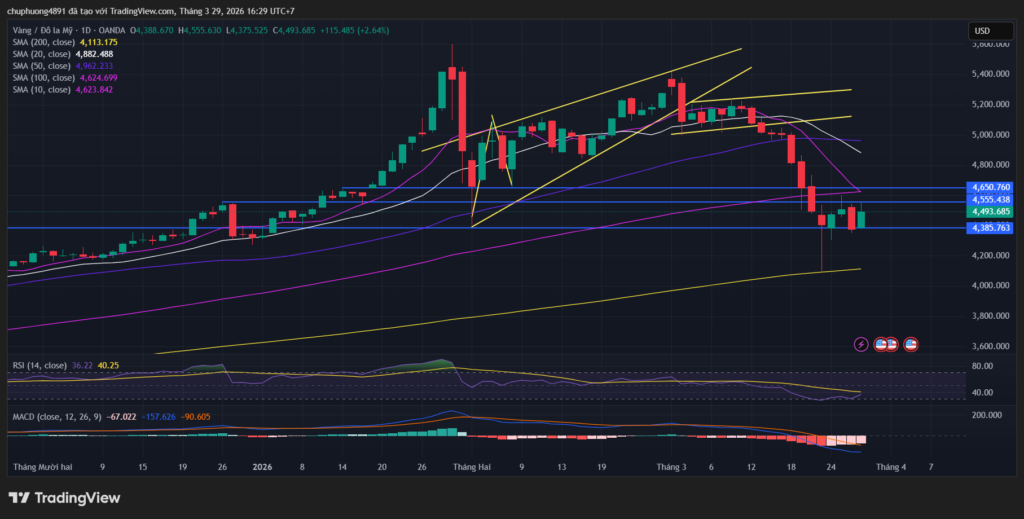Screen dimensions: 1024x519
Task: Click the purple lightning bolt icon
Action: 861,344
